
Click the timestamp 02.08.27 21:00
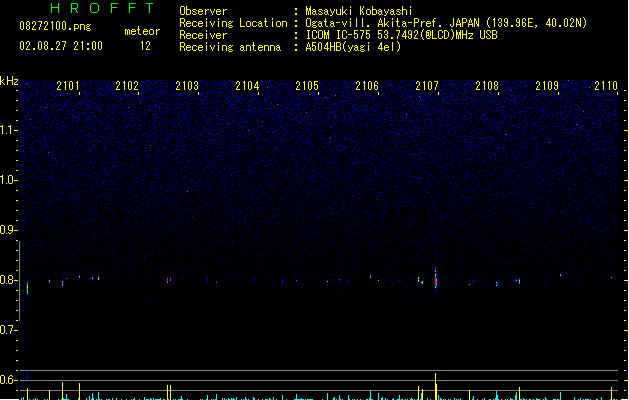tap(61, 46)
